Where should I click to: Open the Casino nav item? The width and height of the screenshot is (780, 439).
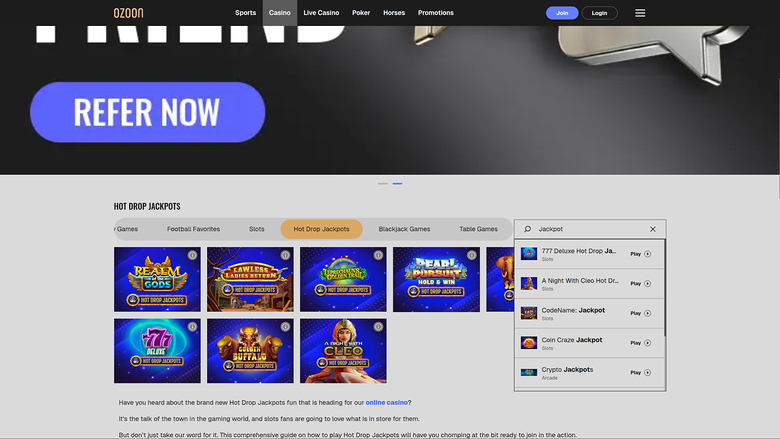(x=280, y=13)
